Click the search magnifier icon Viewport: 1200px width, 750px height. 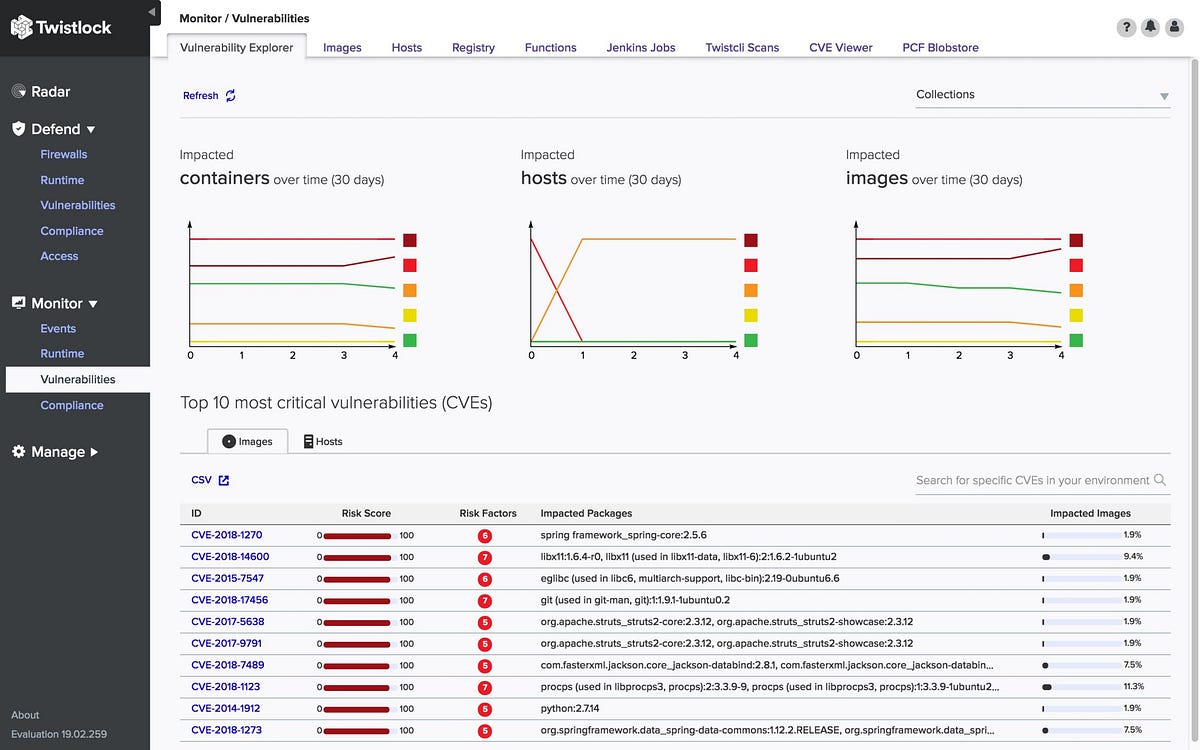[x=1160, y=480]
